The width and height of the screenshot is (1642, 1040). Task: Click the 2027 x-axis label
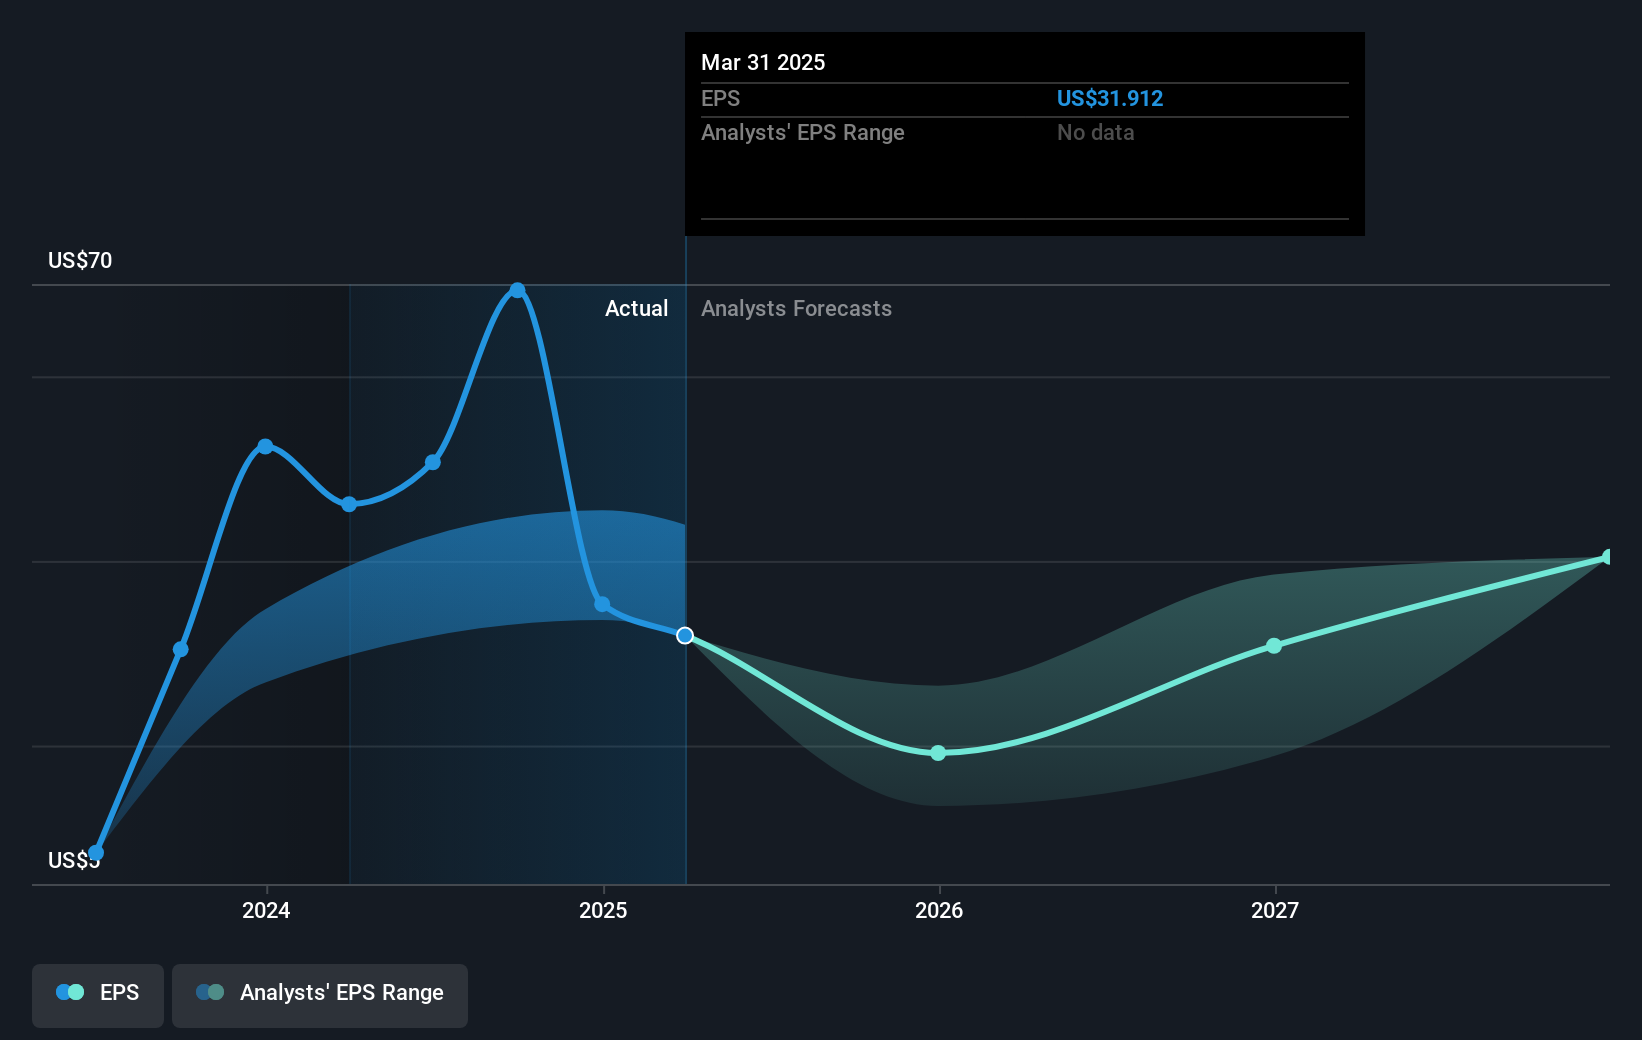pyautogui.click(x=1275, y=910)
